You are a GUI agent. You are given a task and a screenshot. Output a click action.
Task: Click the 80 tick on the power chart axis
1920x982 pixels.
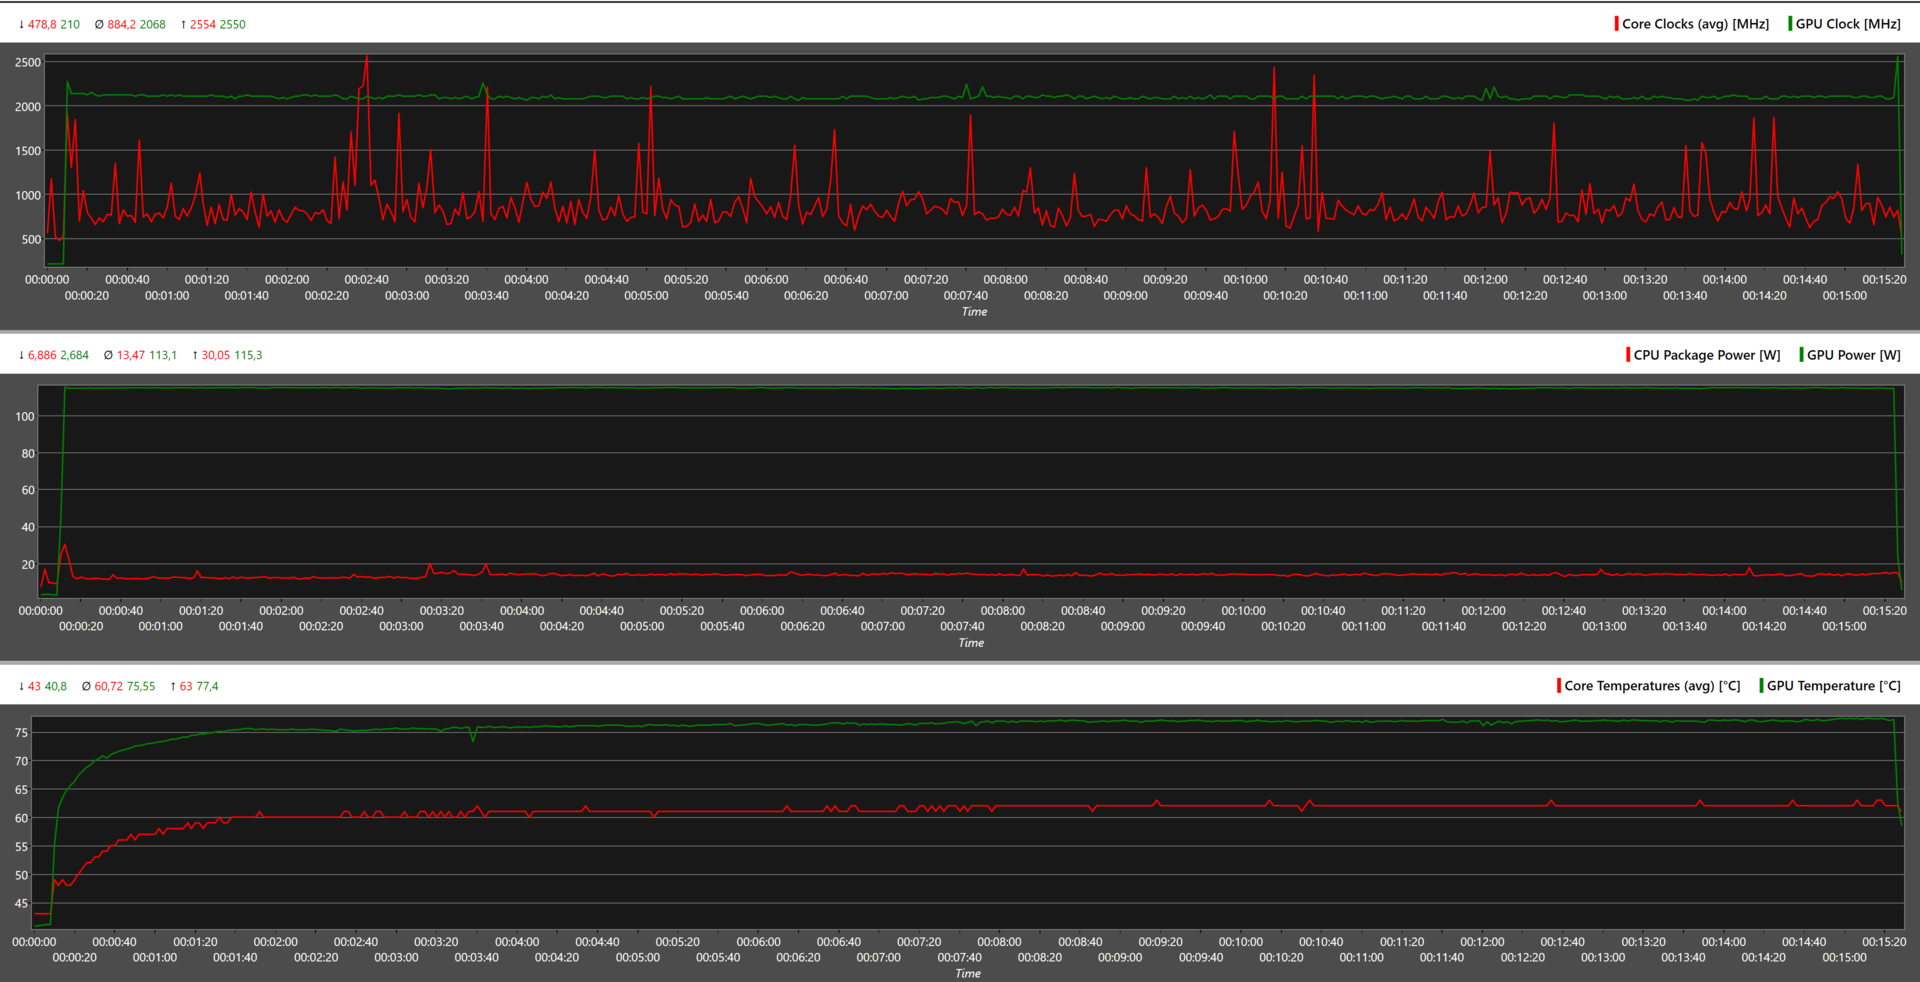point(28,454)
